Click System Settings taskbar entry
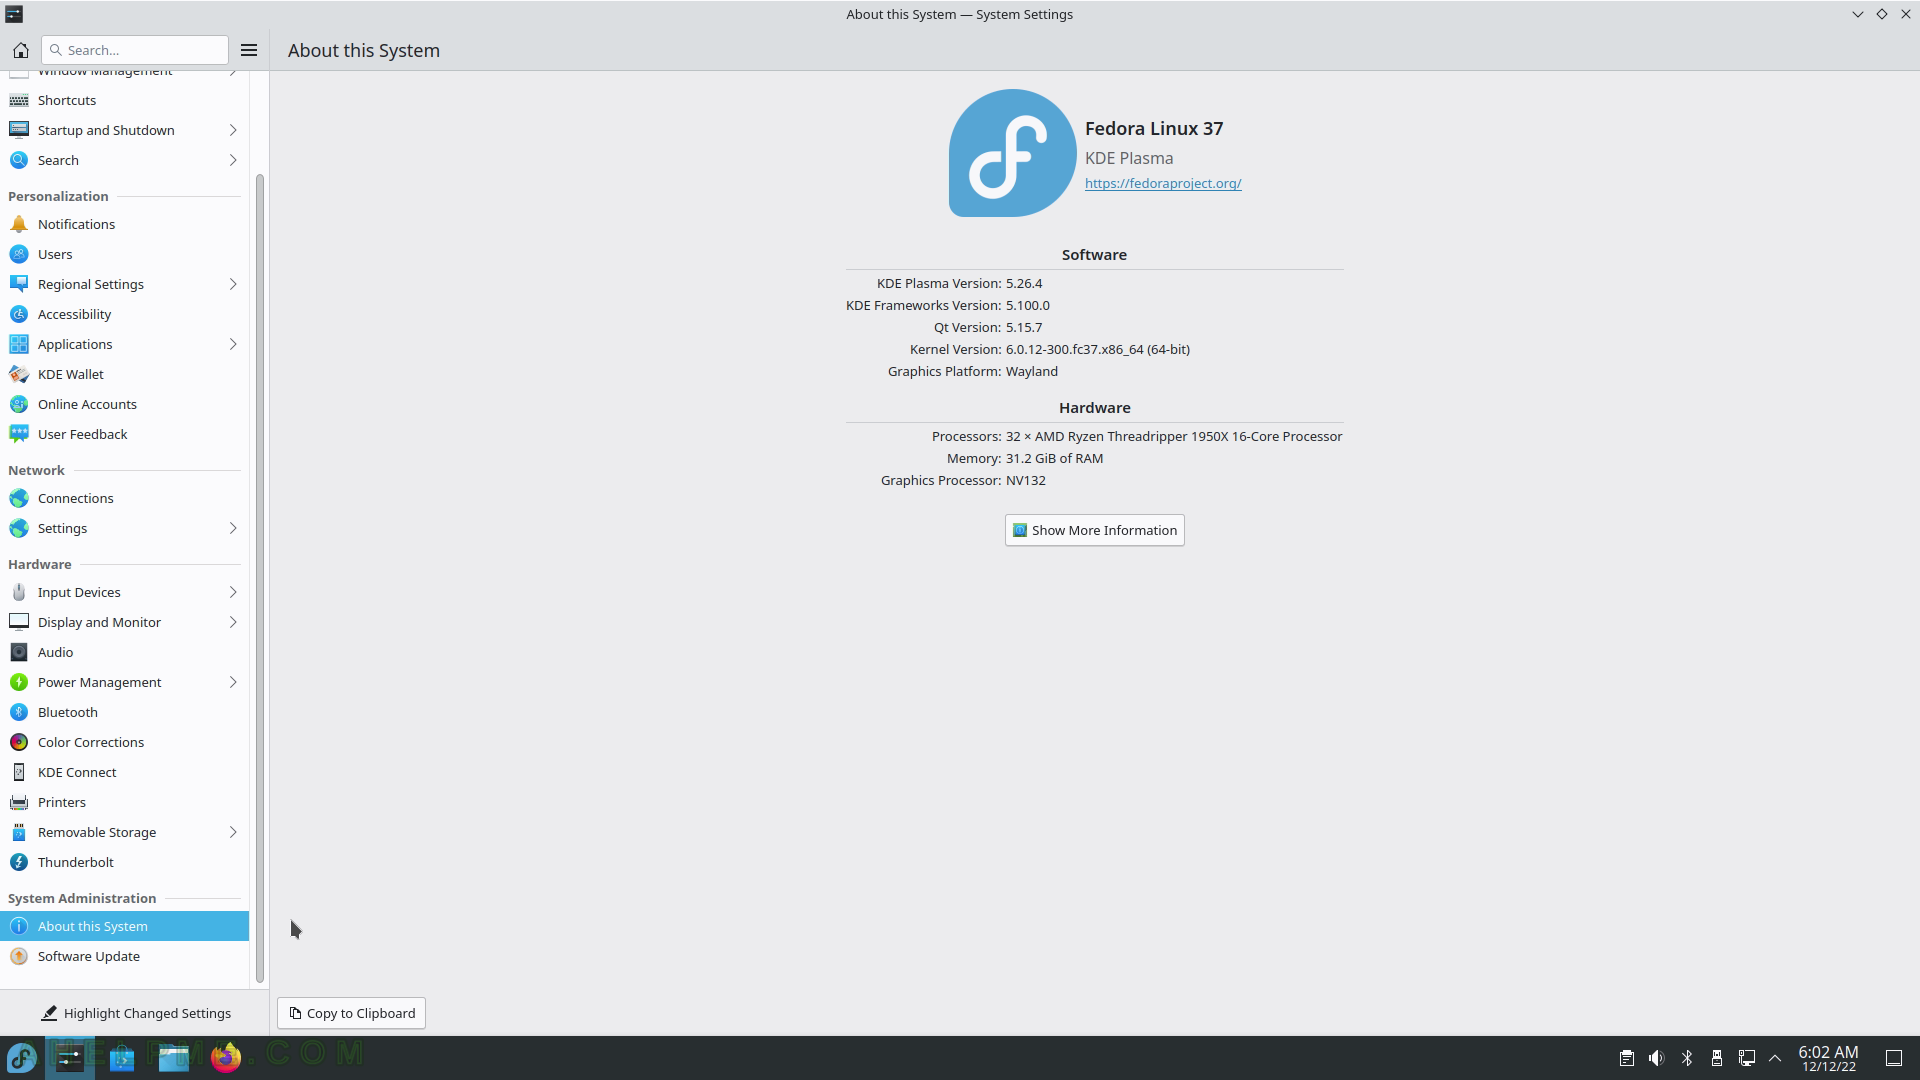The width and height of the screenshot is (1920, 1080). (x=70, y=1057)
